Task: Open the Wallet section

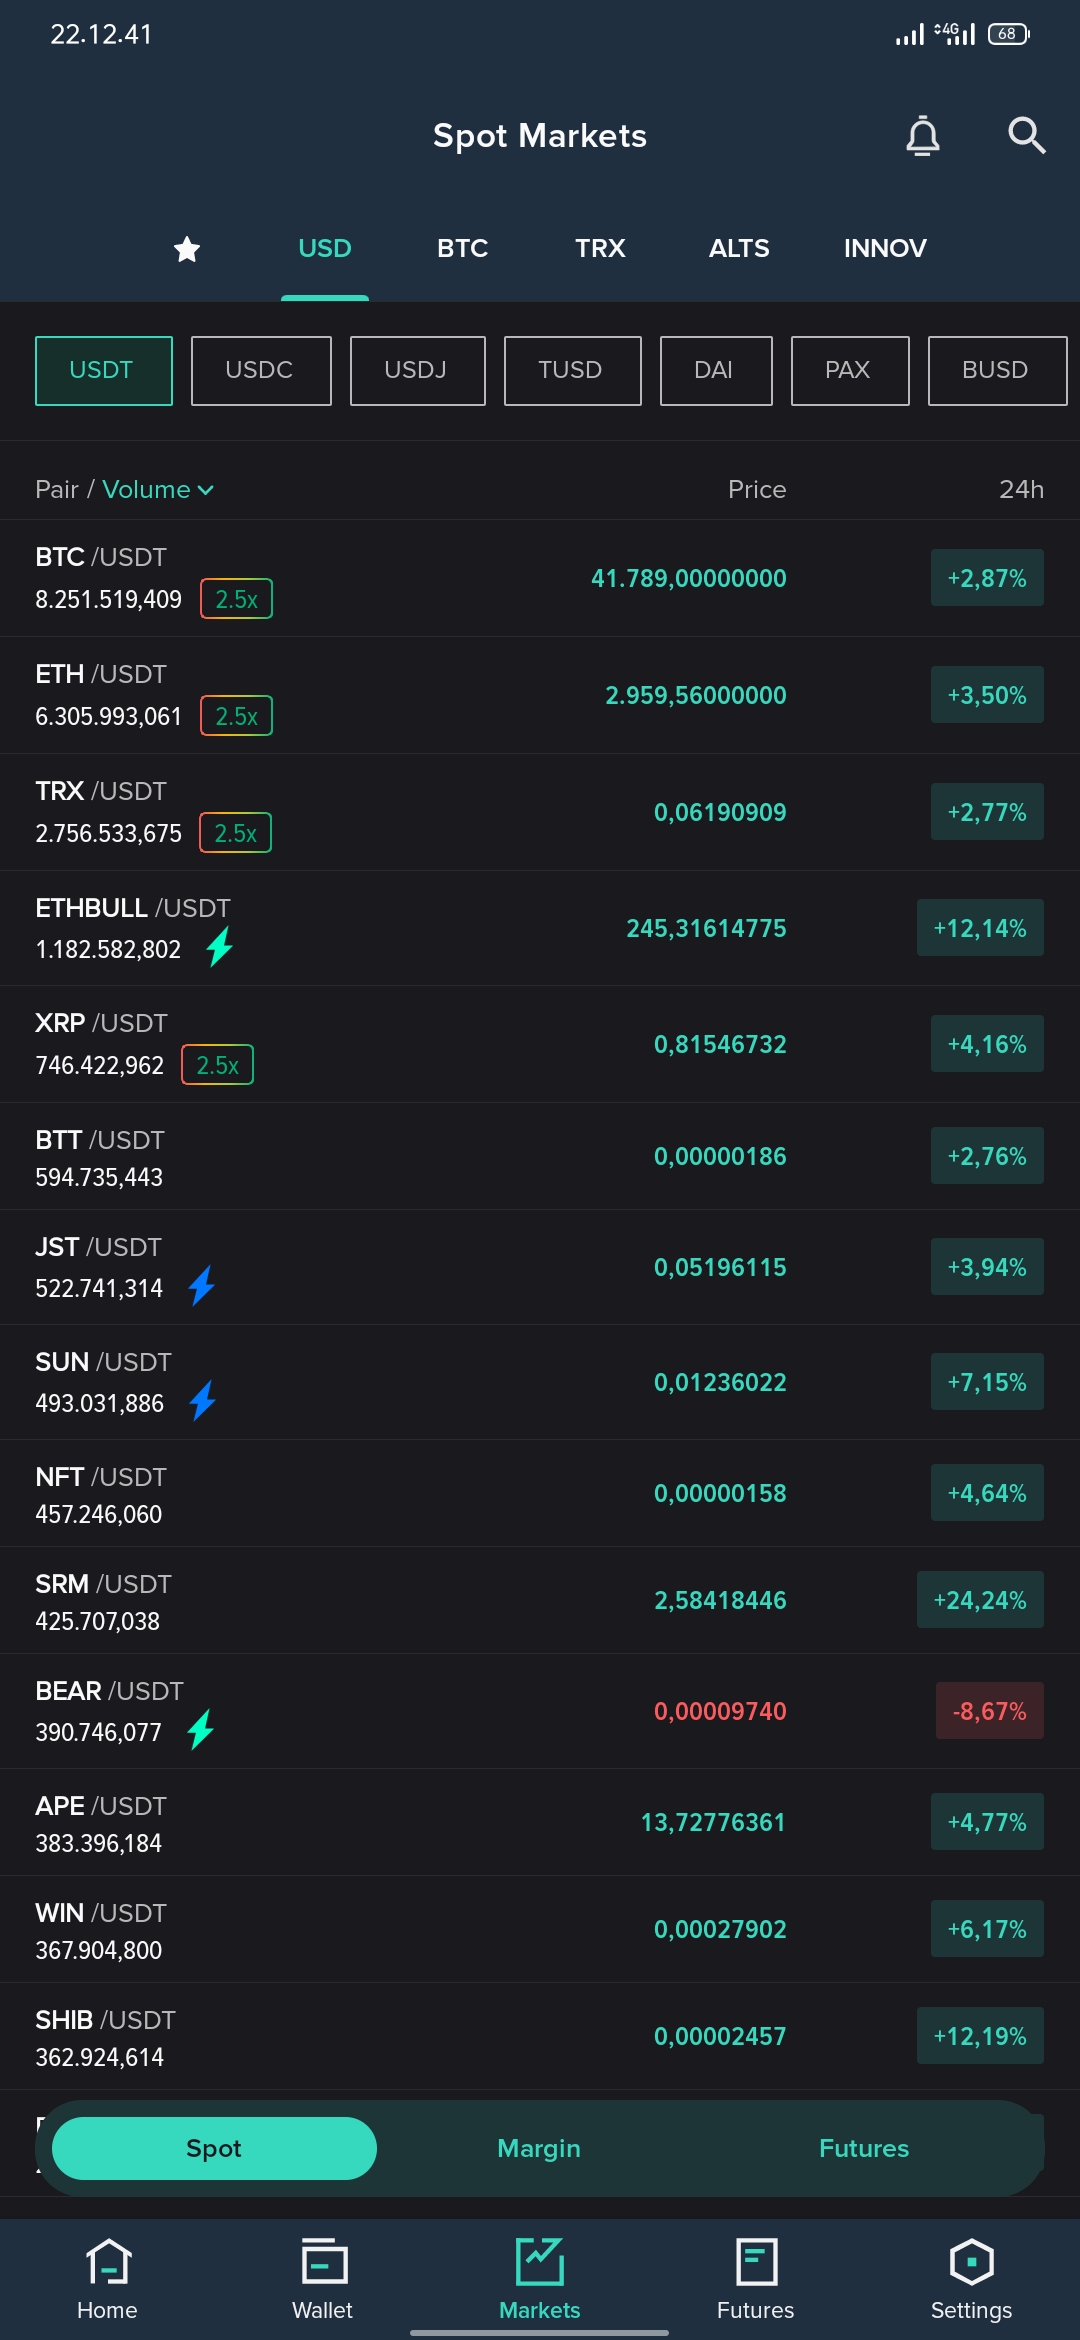Action: point(323,2279)
